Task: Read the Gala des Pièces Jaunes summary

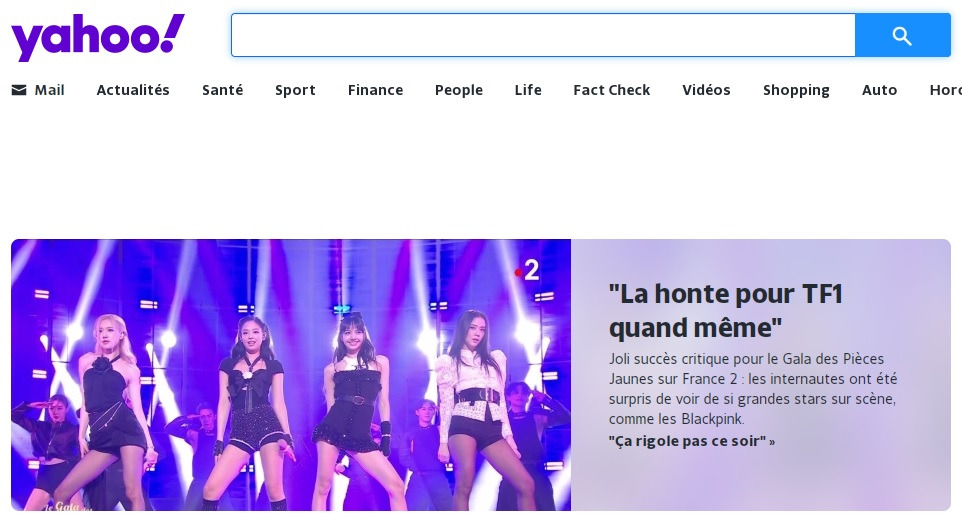Action: coord(753,389)
